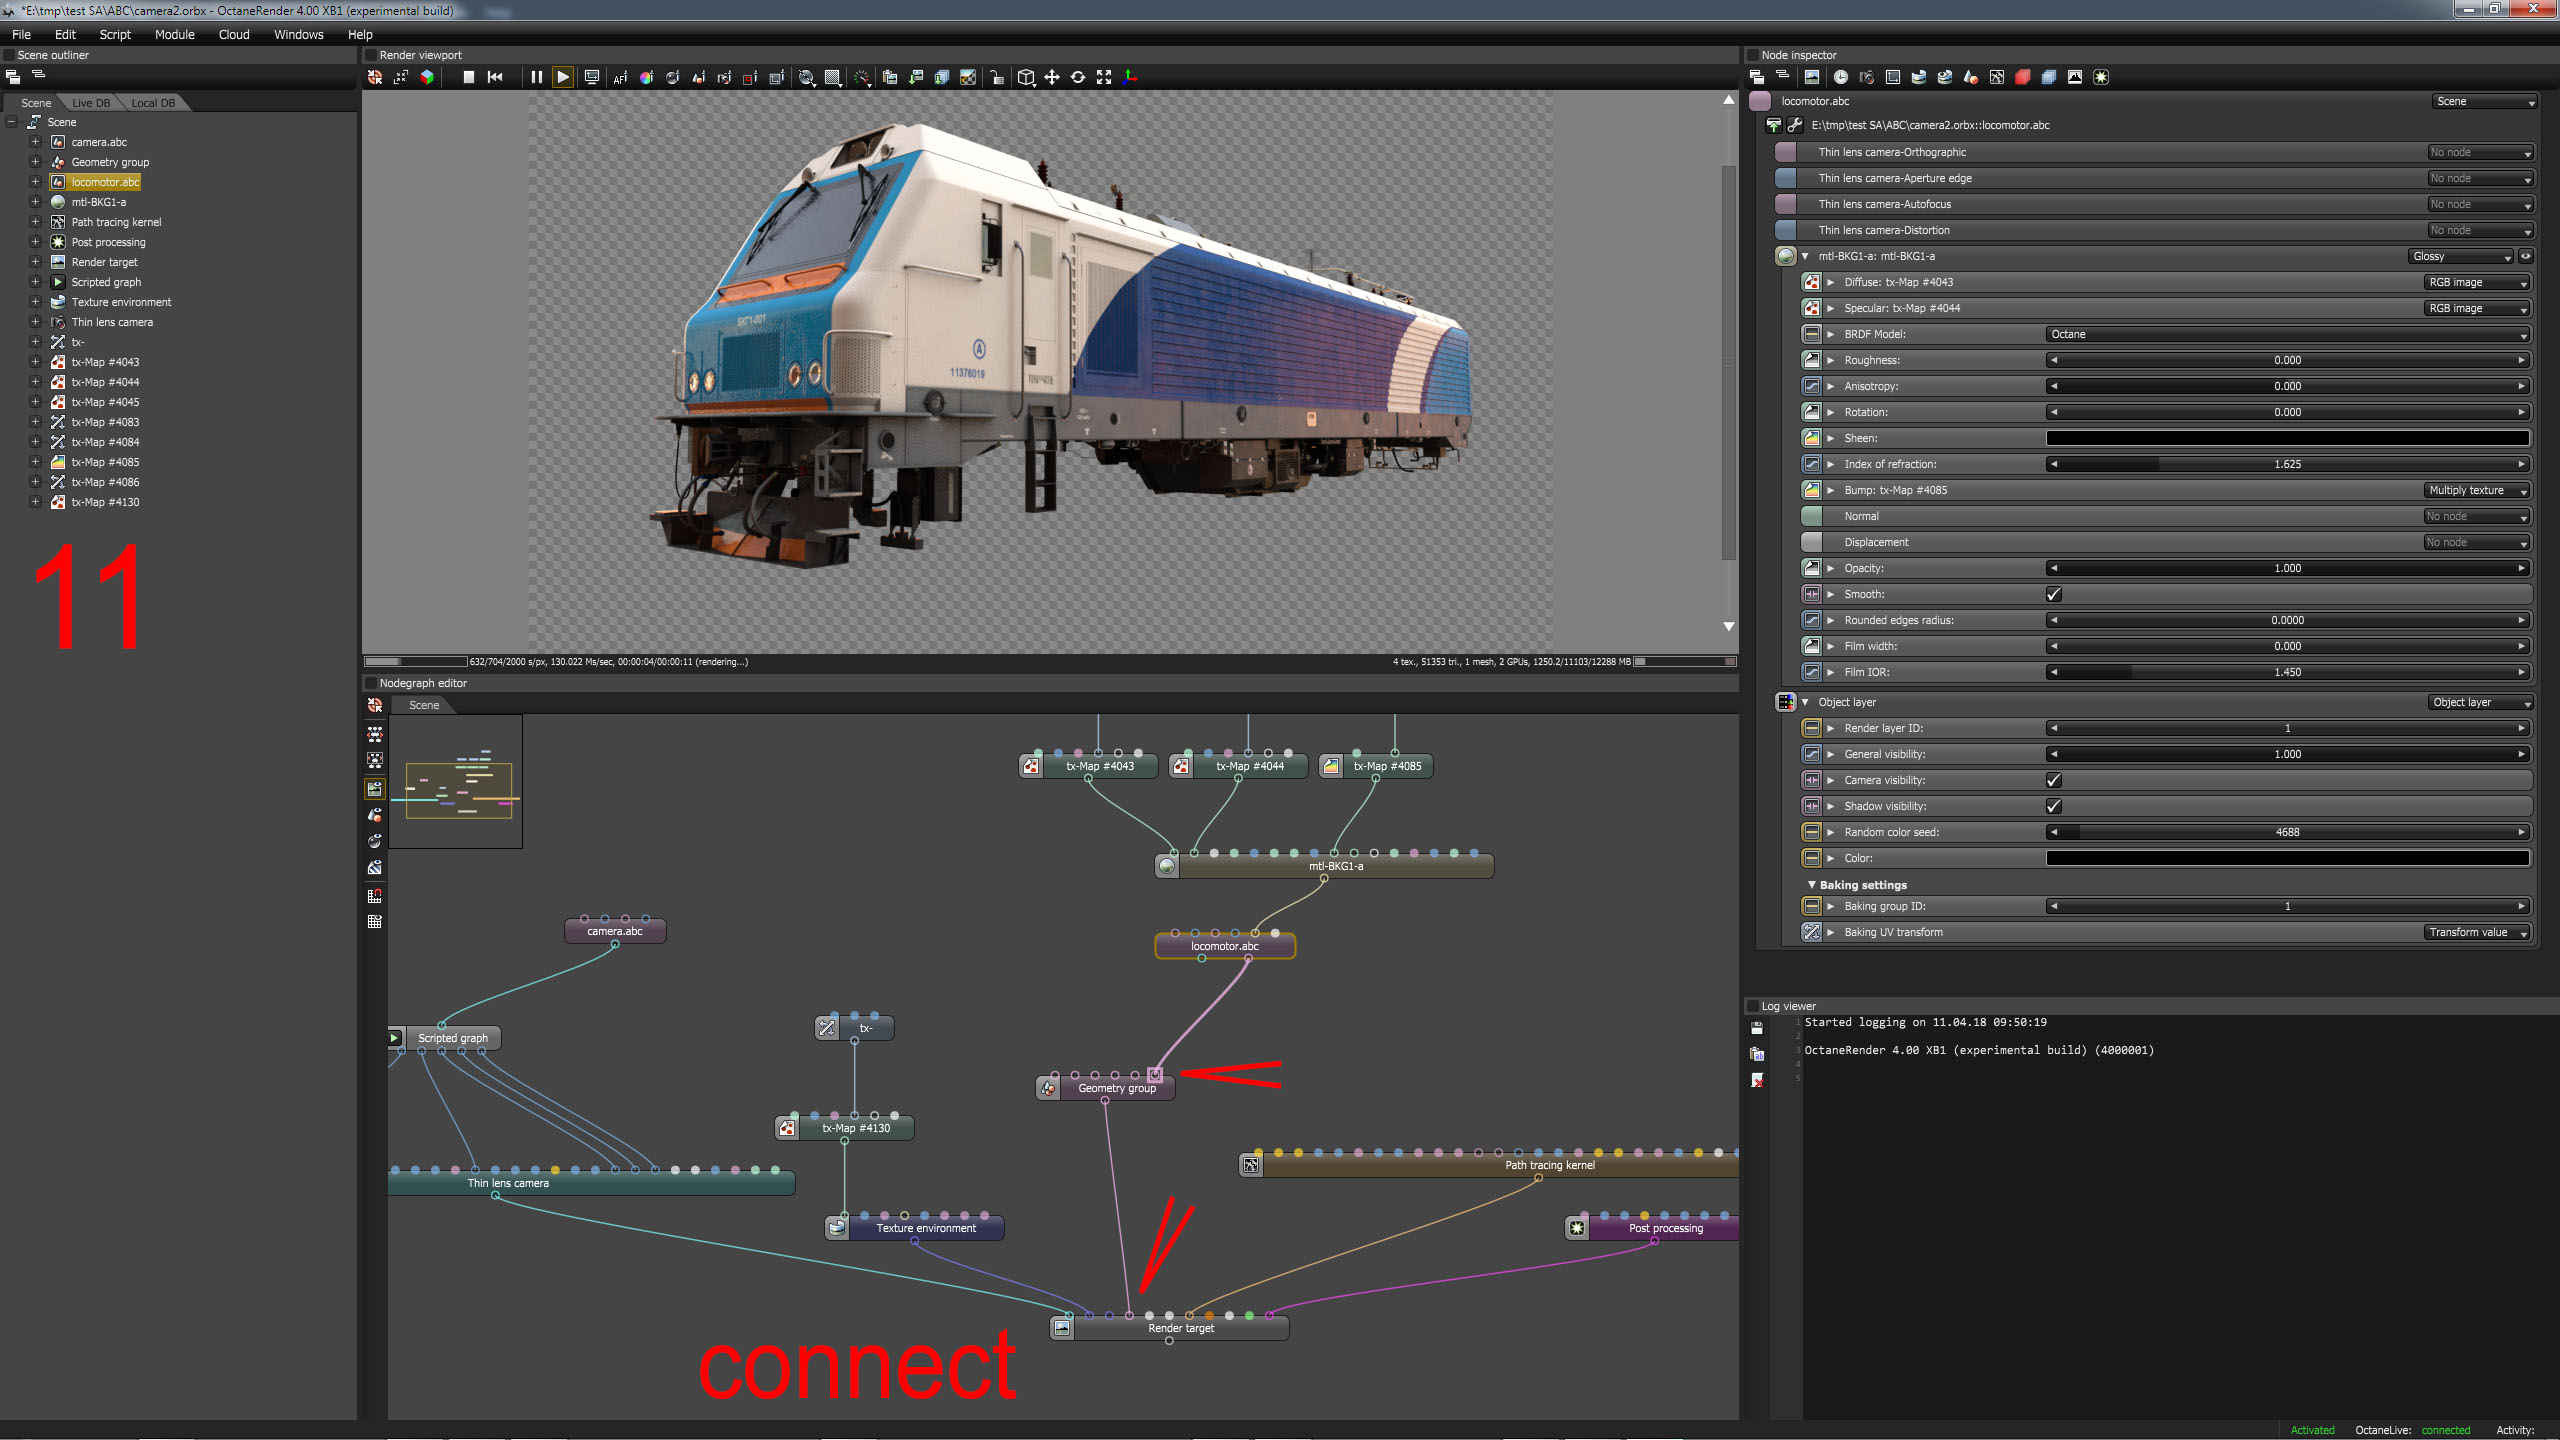The width and height of the screenshot is (2560, 1440).
Task: Click the world axis gizmo icon
Action: (1130, 77)
